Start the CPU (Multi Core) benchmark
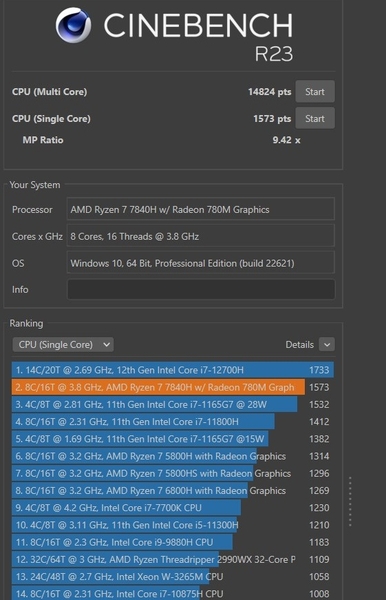Viewport: 386px width, 600px height. tap(315, 92)
